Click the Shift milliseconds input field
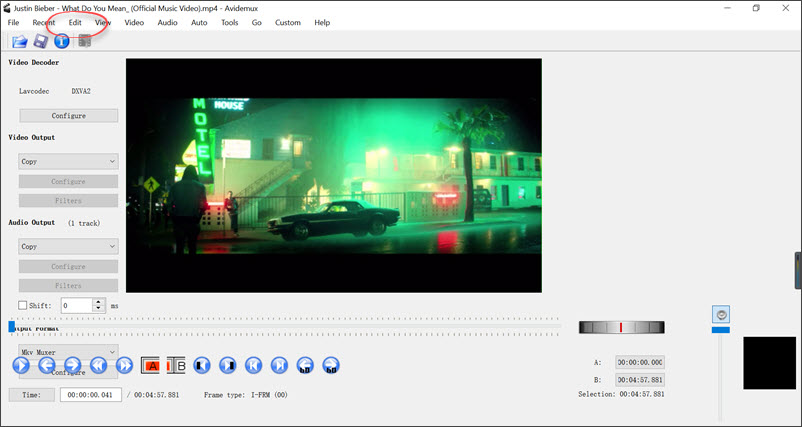This screenshot has height=427, width=802. click(77, 306)
